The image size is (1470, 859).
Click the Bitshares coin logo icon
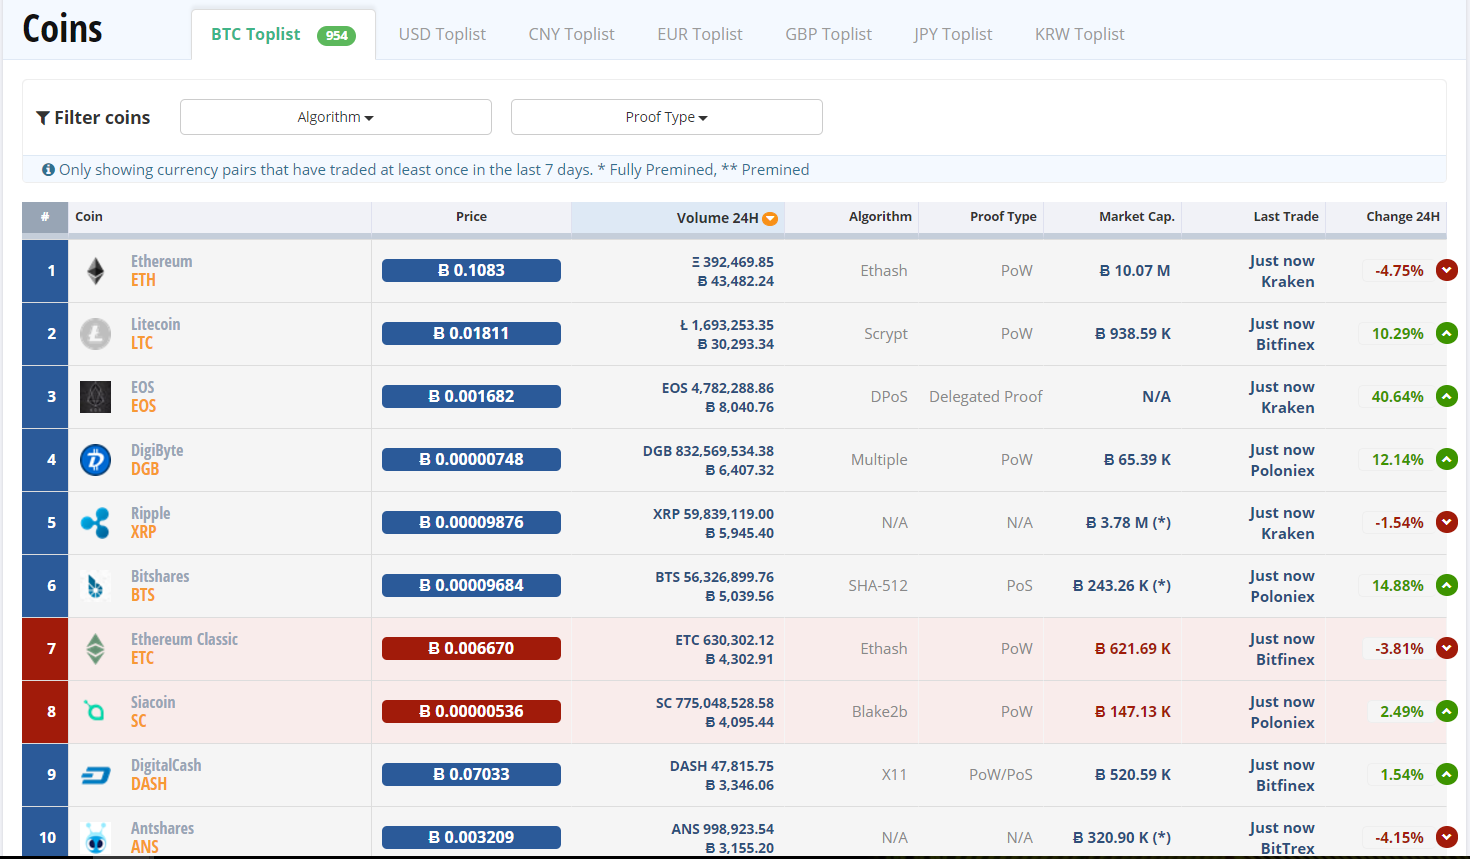95,586
